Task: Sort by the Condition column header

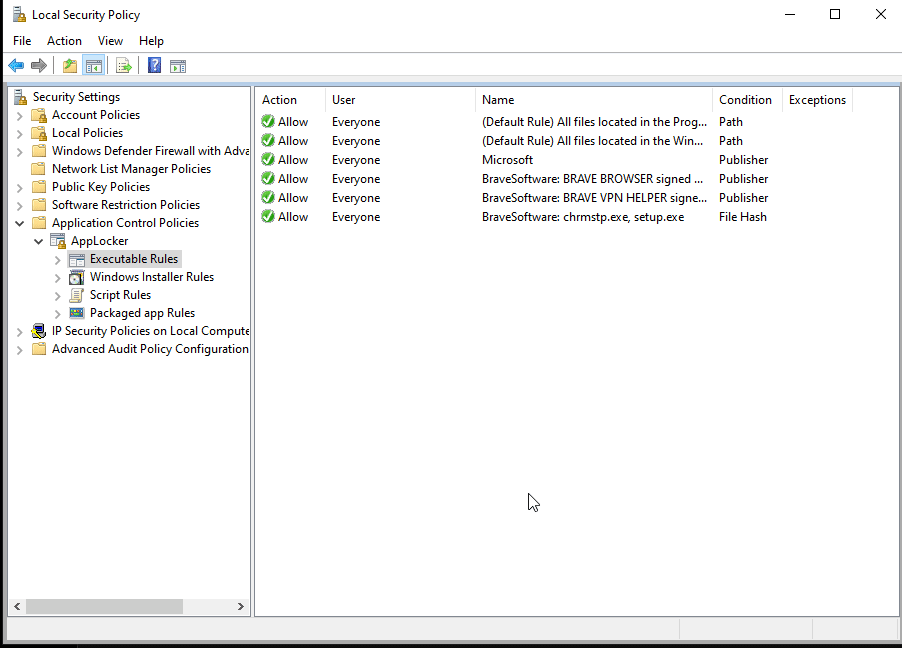Action: click(x=747, y=100)
